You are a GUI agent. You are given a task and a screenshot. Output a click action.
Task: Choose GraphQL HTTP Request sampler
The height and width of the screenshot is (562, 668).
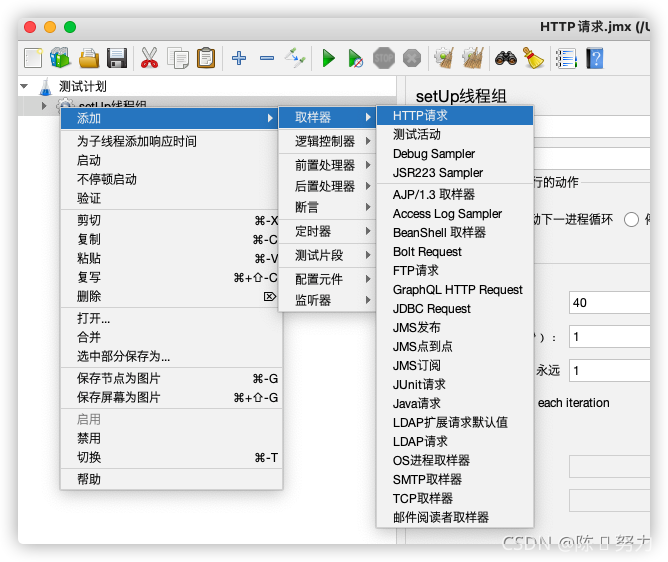pyautogui.click(x=455, y=290)
